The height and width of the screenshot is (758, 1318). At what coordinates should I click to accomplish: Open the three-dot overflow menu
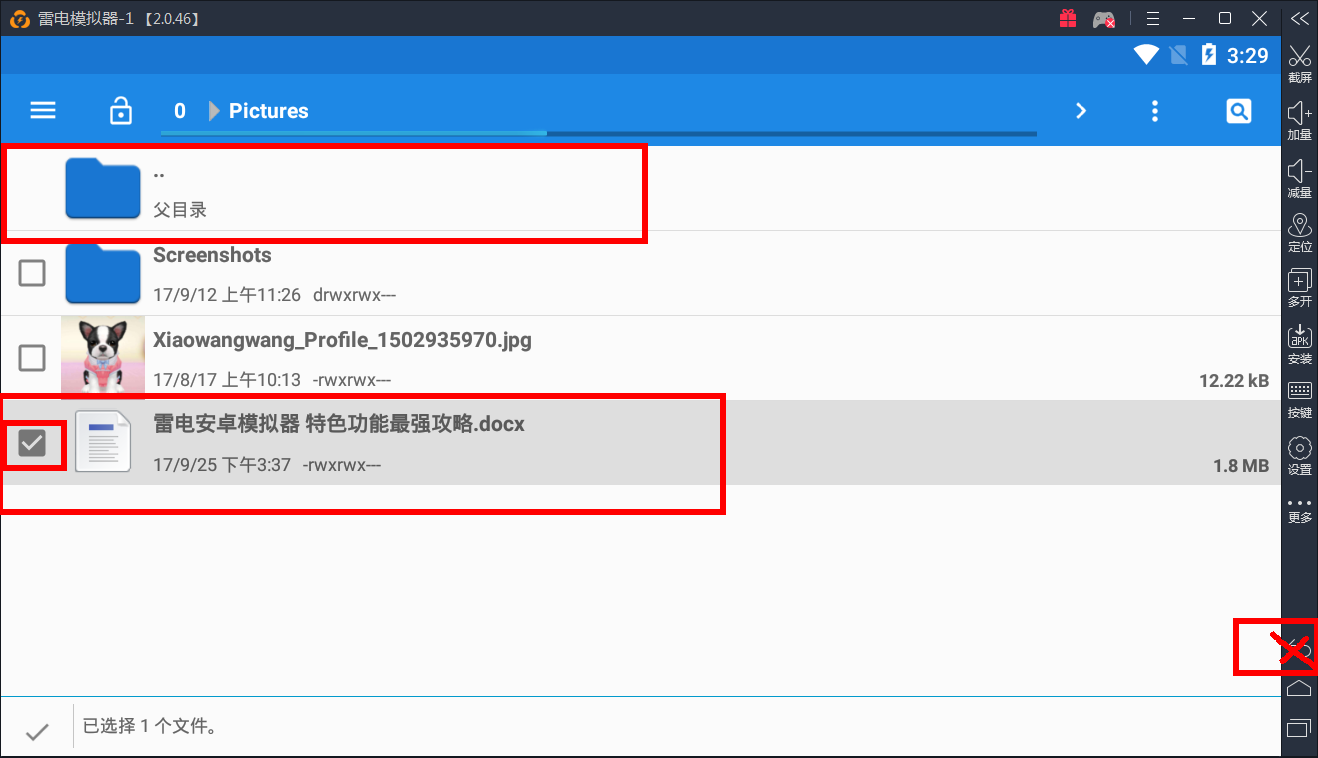tap(1155, 111)
